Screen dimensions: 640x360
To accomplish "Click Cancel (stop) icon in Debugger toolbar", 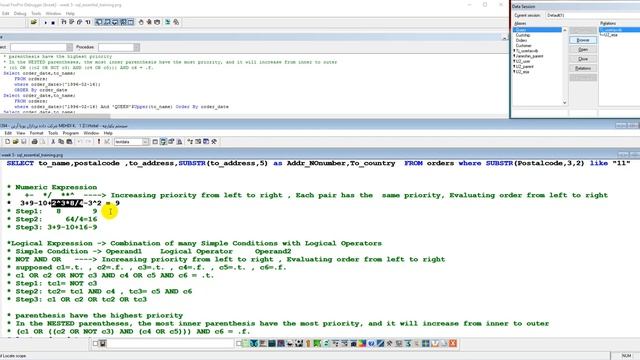I will [x=53, y=22].
